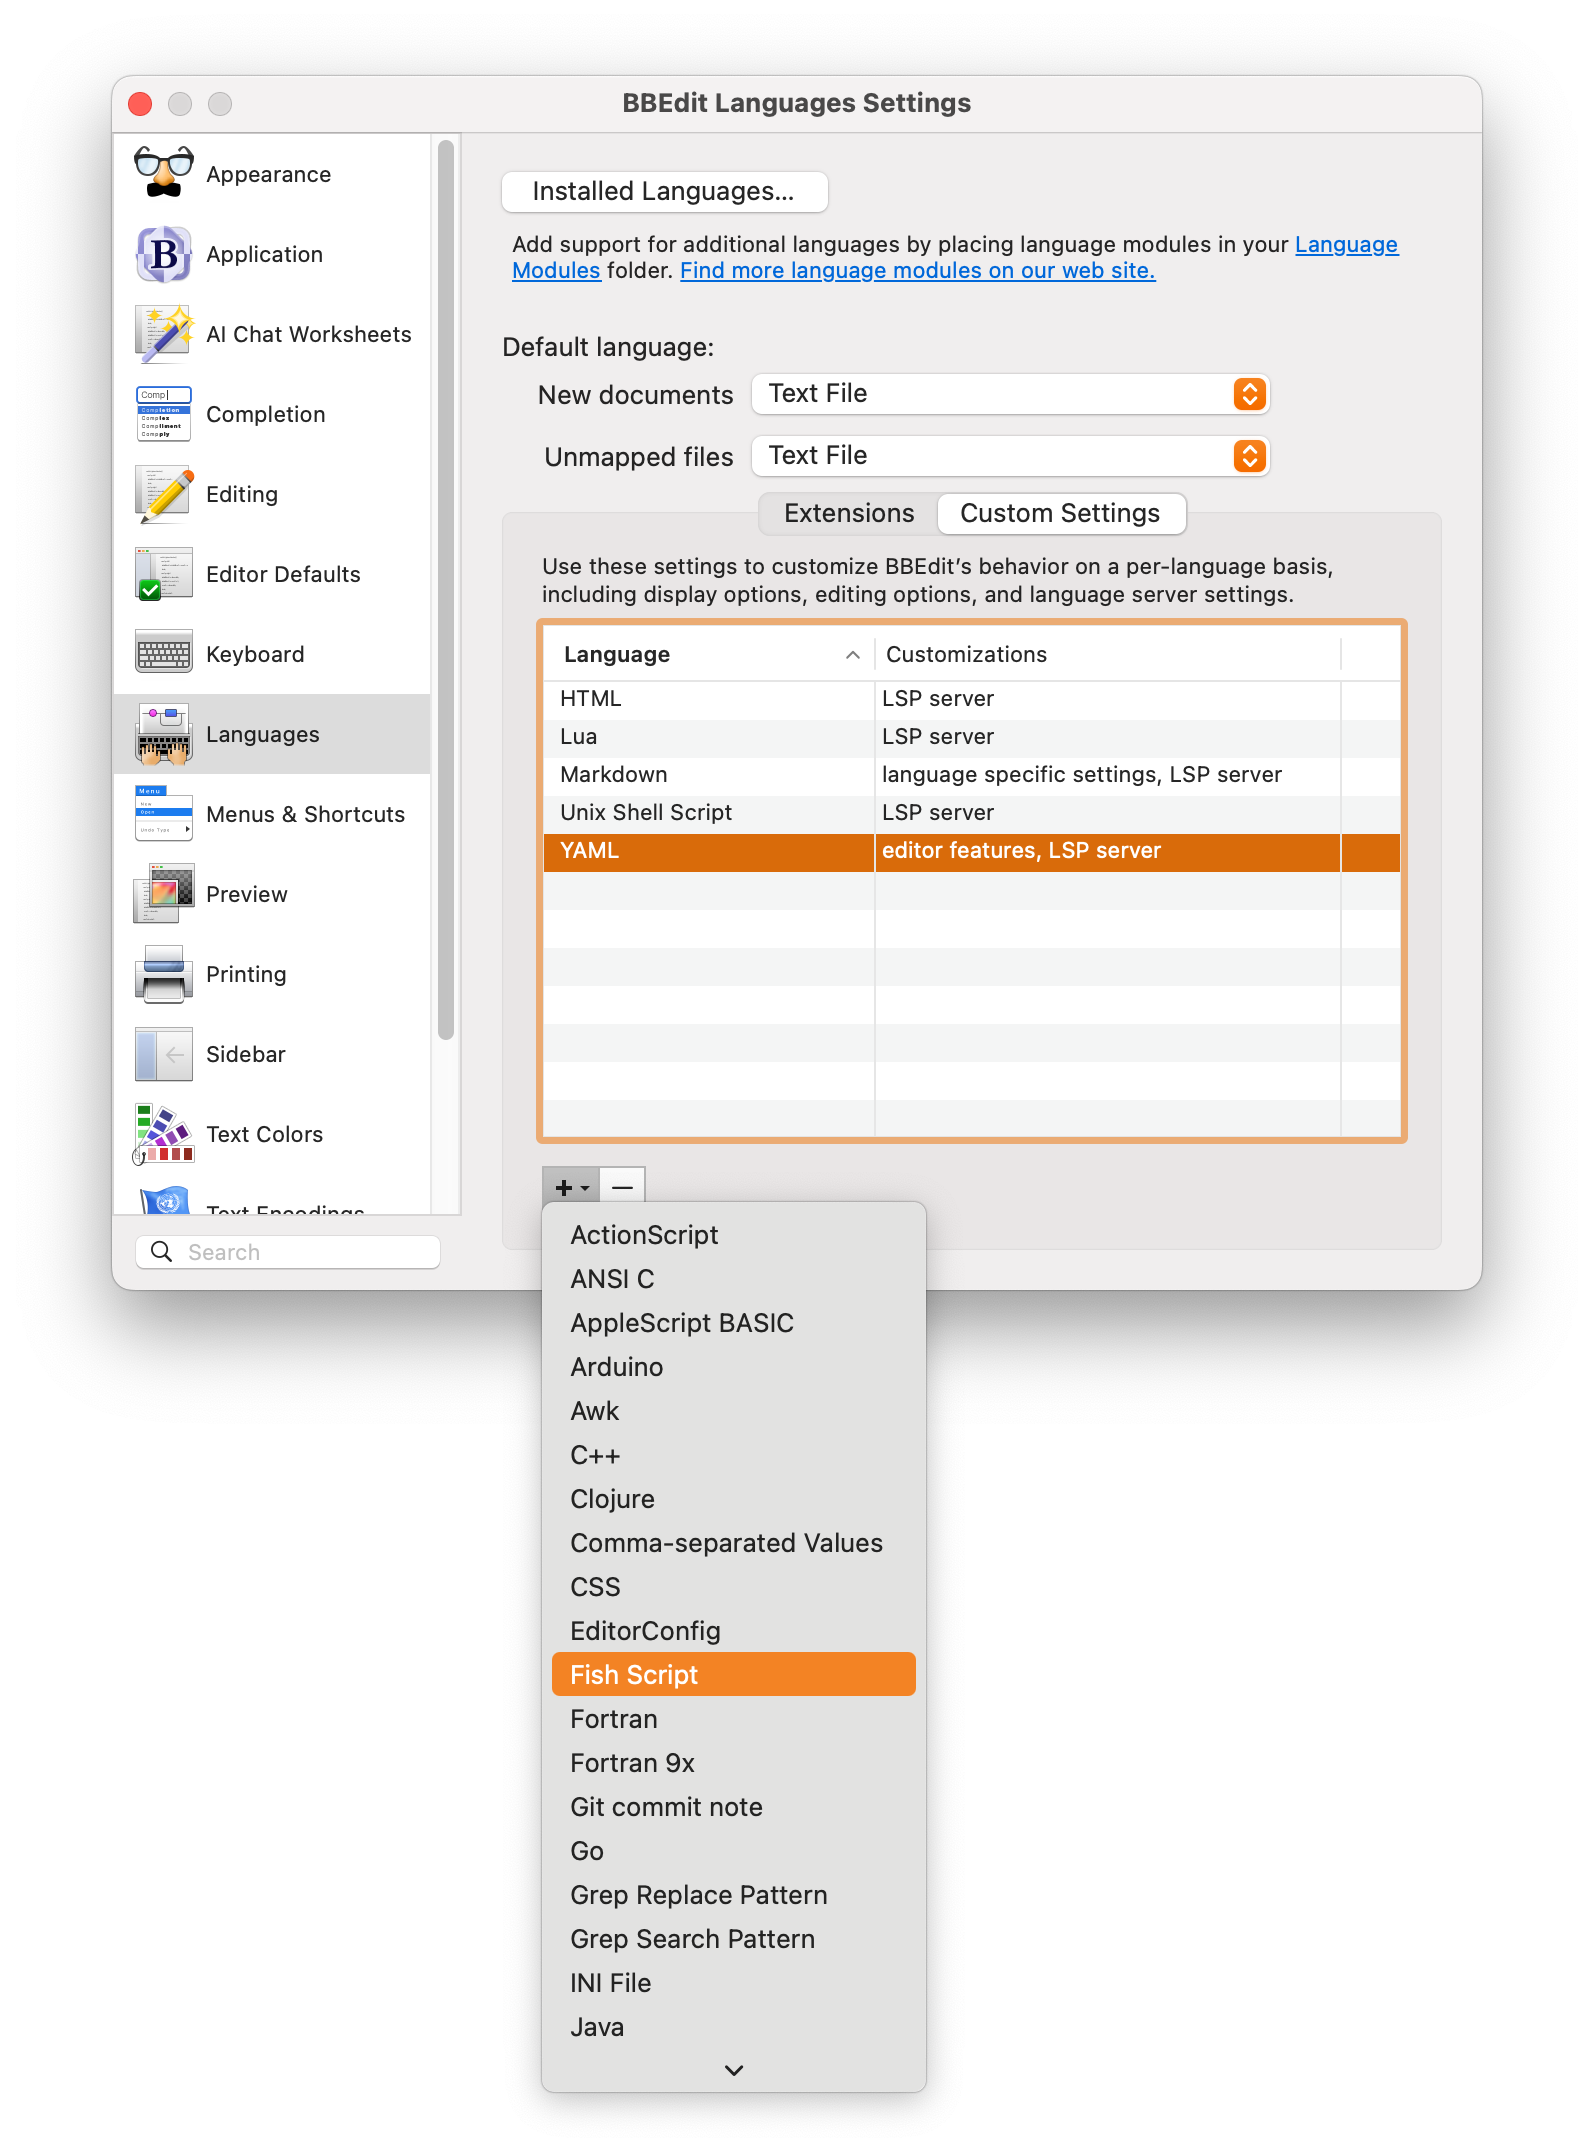Choose INI File from the menu
This screenshot has width=1594, height=2146.
click(x=734, y=1983)
